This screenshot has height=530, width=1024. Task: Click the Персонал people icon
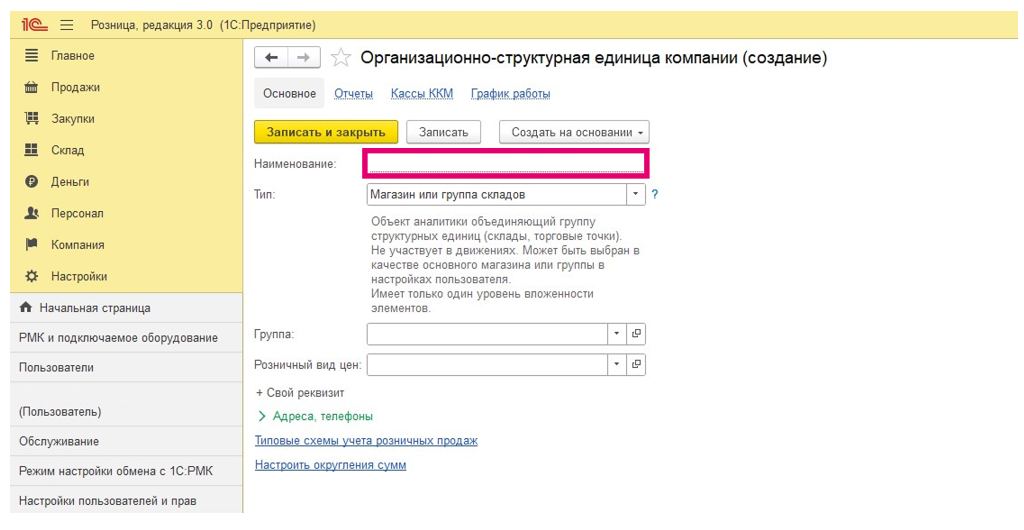point(31,213)
